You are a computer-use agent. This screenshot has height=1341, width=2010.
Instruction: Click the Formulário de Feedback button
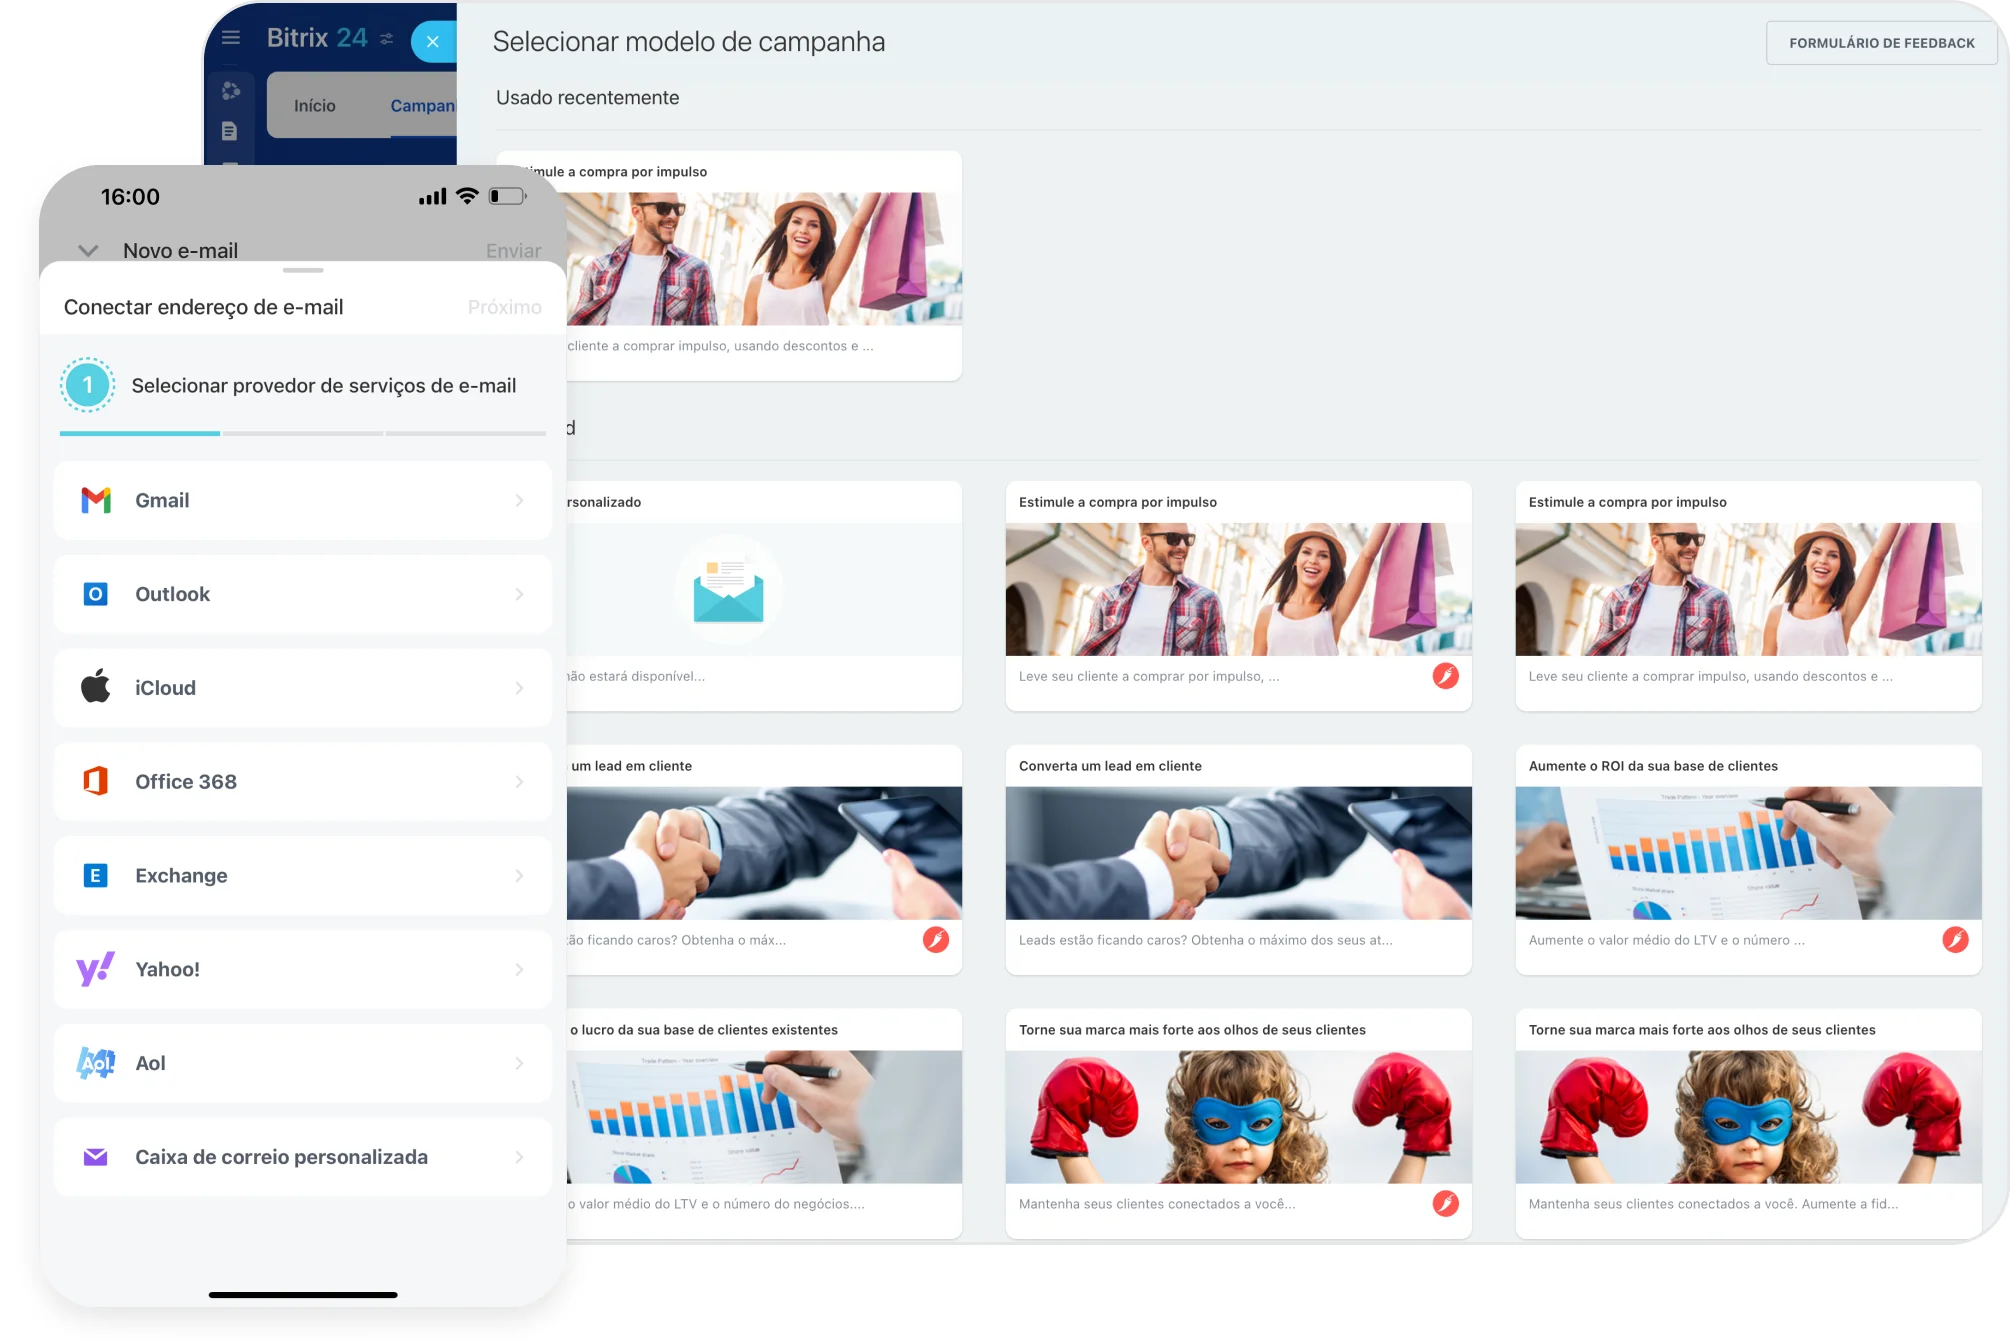[x=1881, y=43]
